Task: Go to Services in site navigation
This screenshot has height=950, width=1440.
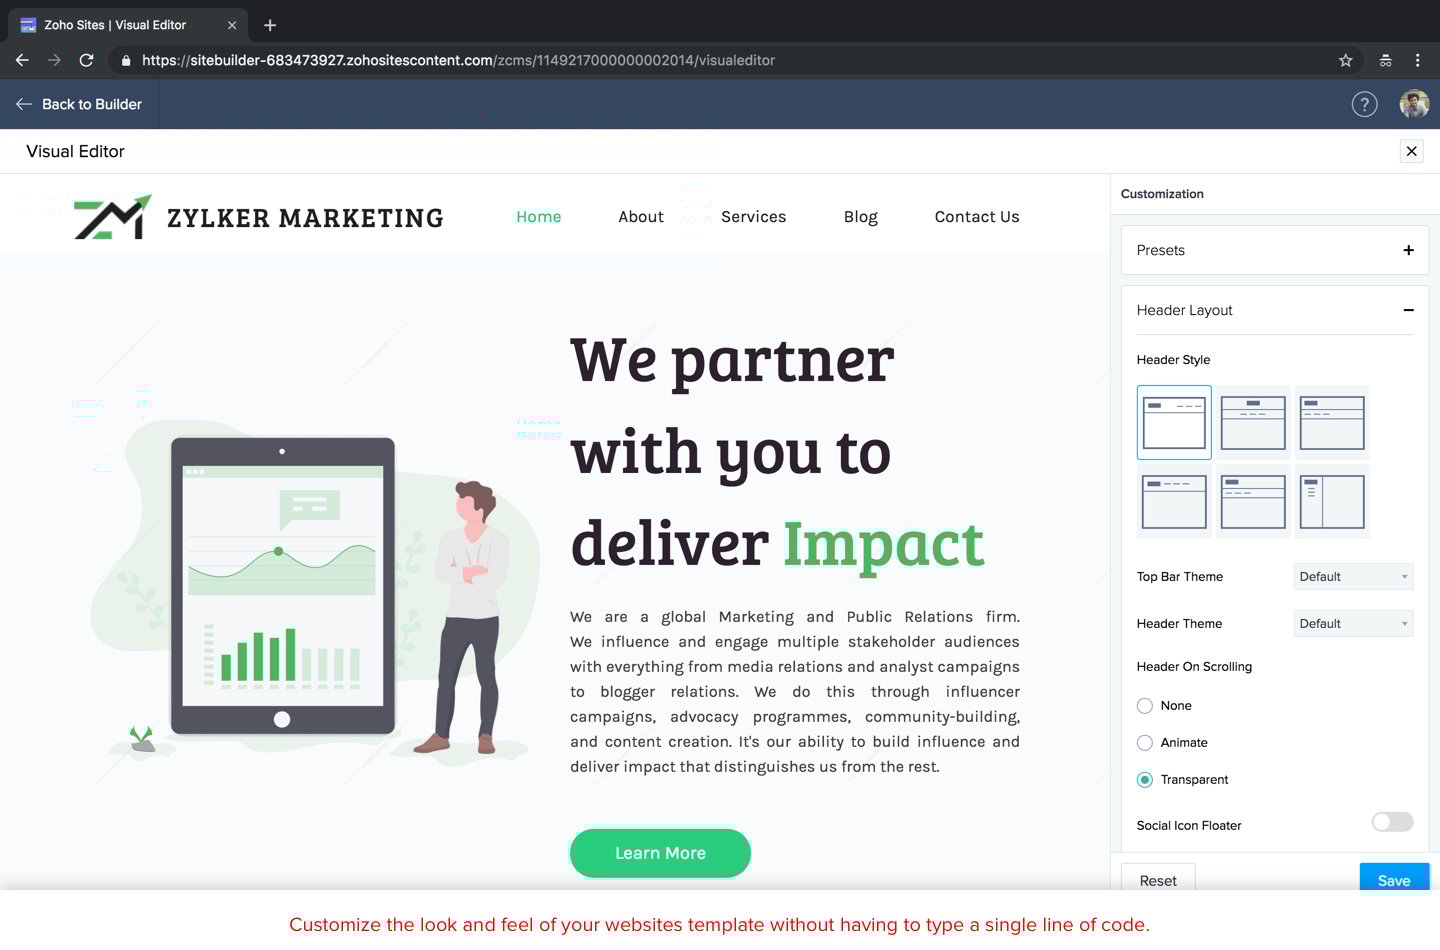Action: tap(753, 217)
